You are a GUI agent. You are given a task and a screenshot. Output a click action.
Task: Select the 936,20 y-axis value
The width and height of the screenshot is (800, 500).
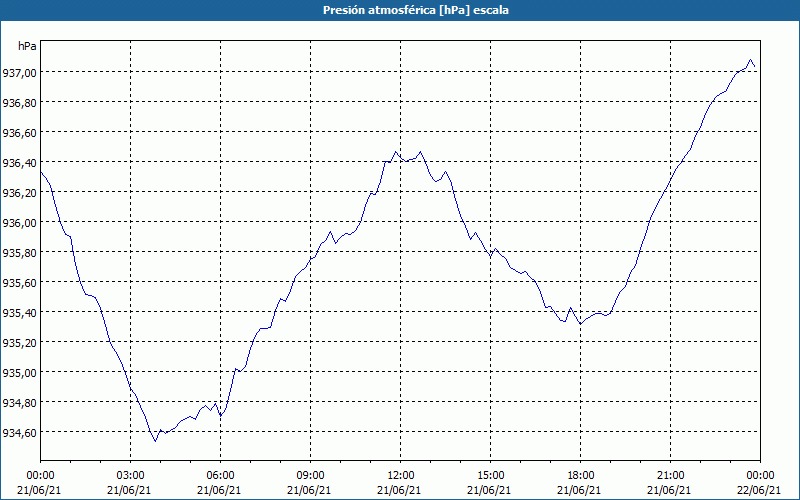click(x=19, y=193)
